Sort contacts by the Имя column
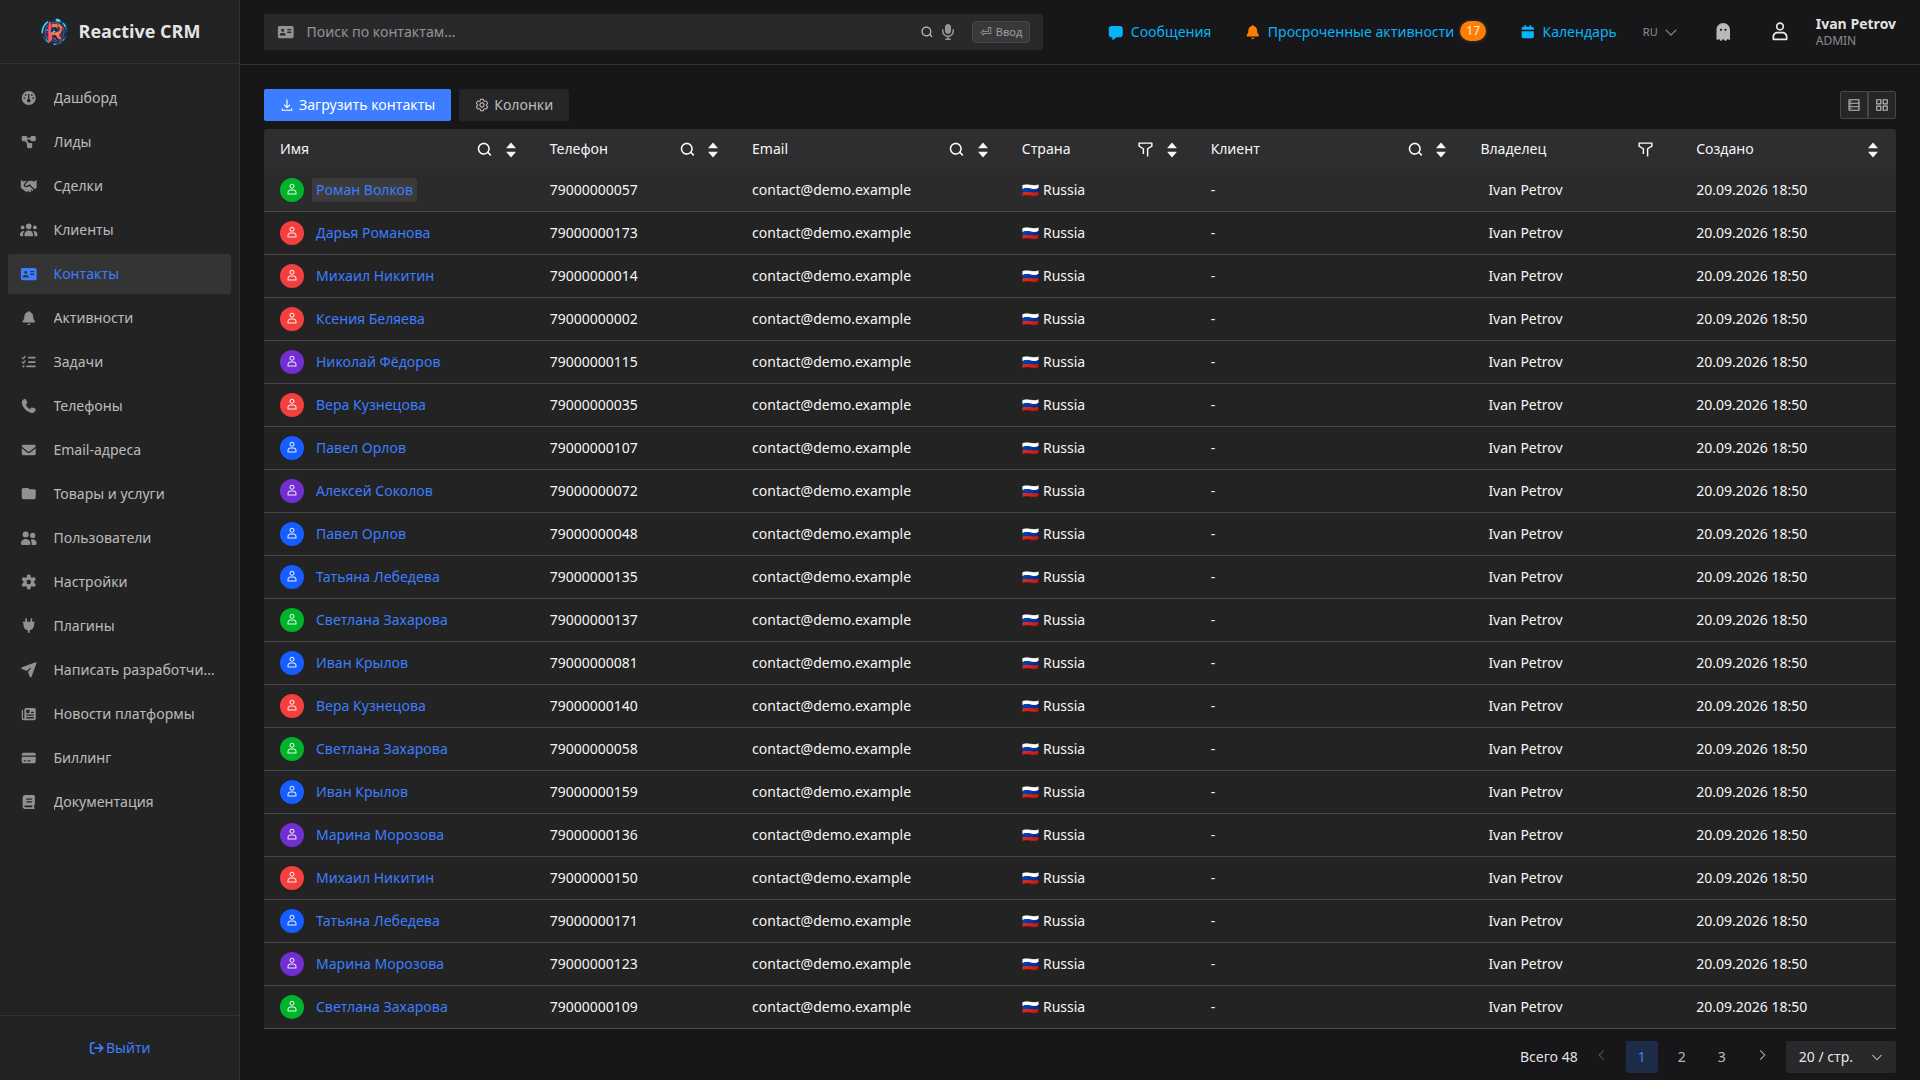The image size is (1920, 1080). (511, 149)
